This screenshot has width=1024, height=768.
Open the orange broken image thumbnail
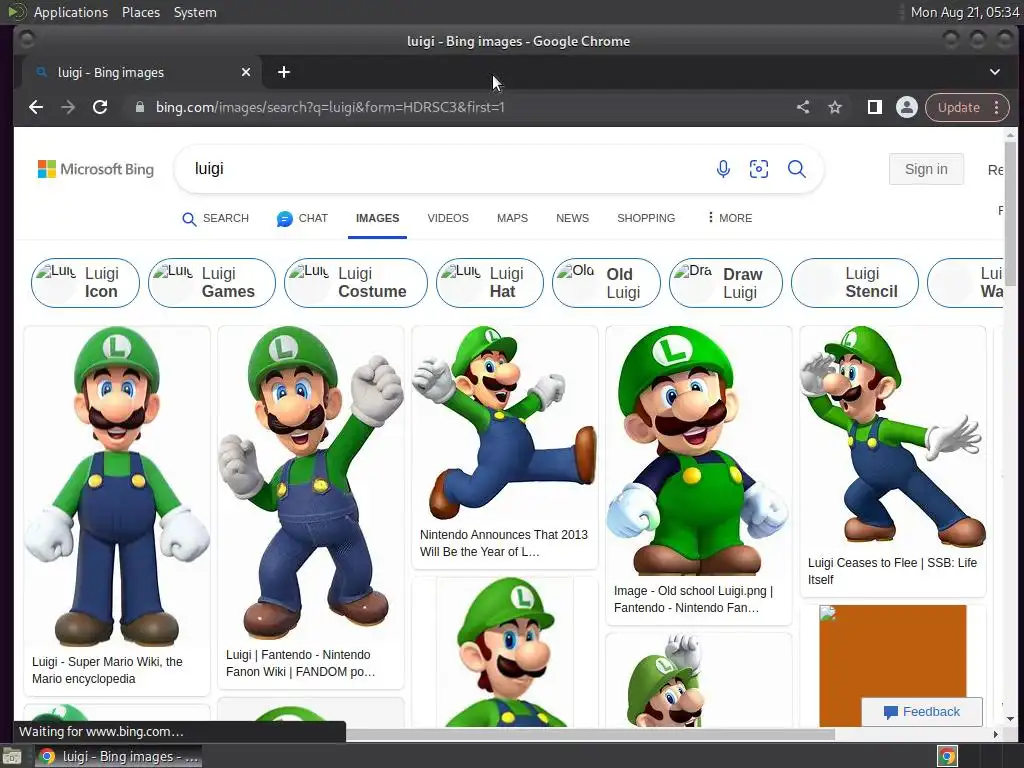(x=893, y=665)
